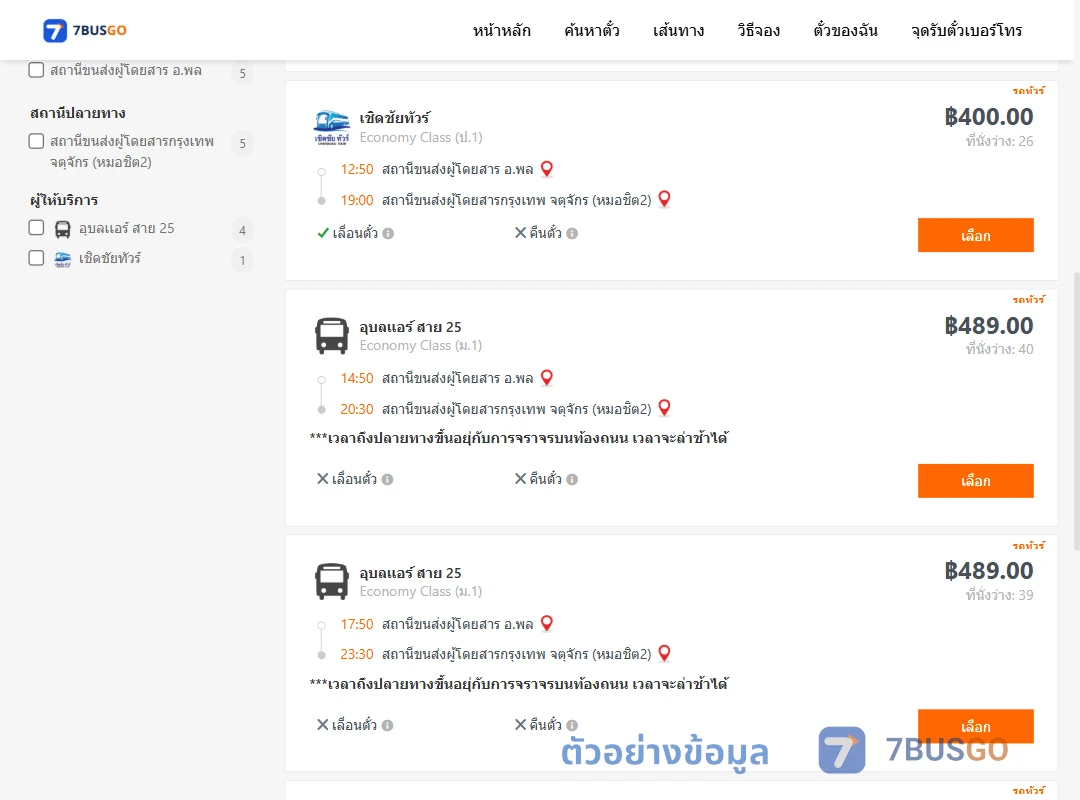Click the 20:30 arrival time

pos(357,409)
